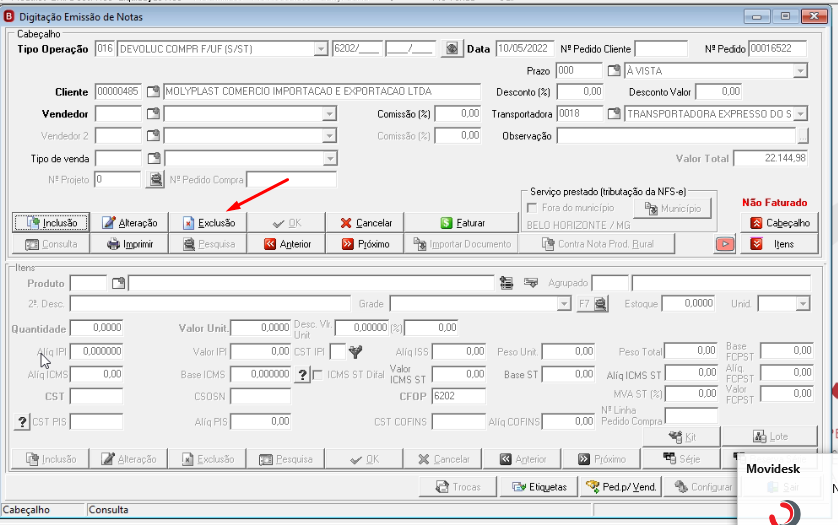The width and height of the screenshot is (838, 525).
Task: Expand the Transportadora name dropdown
Action: click(x=800, y=113)
